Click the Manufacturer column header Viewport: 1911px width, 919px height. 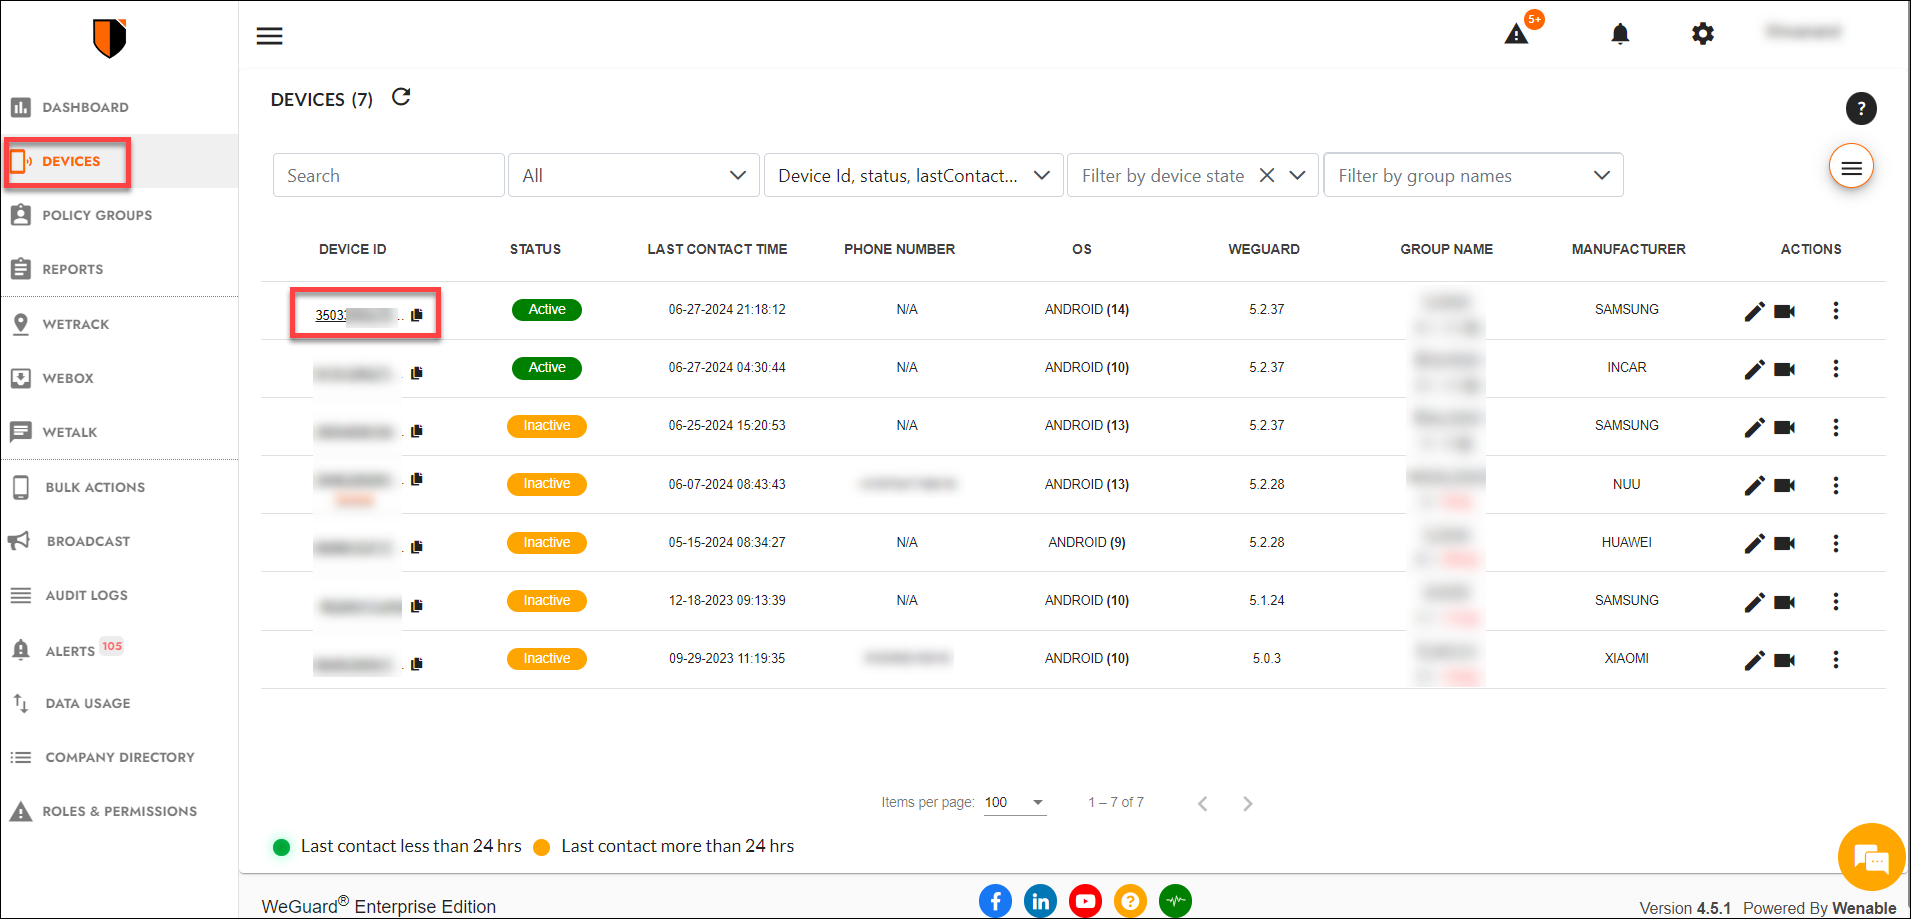(x=1628, y=249)
